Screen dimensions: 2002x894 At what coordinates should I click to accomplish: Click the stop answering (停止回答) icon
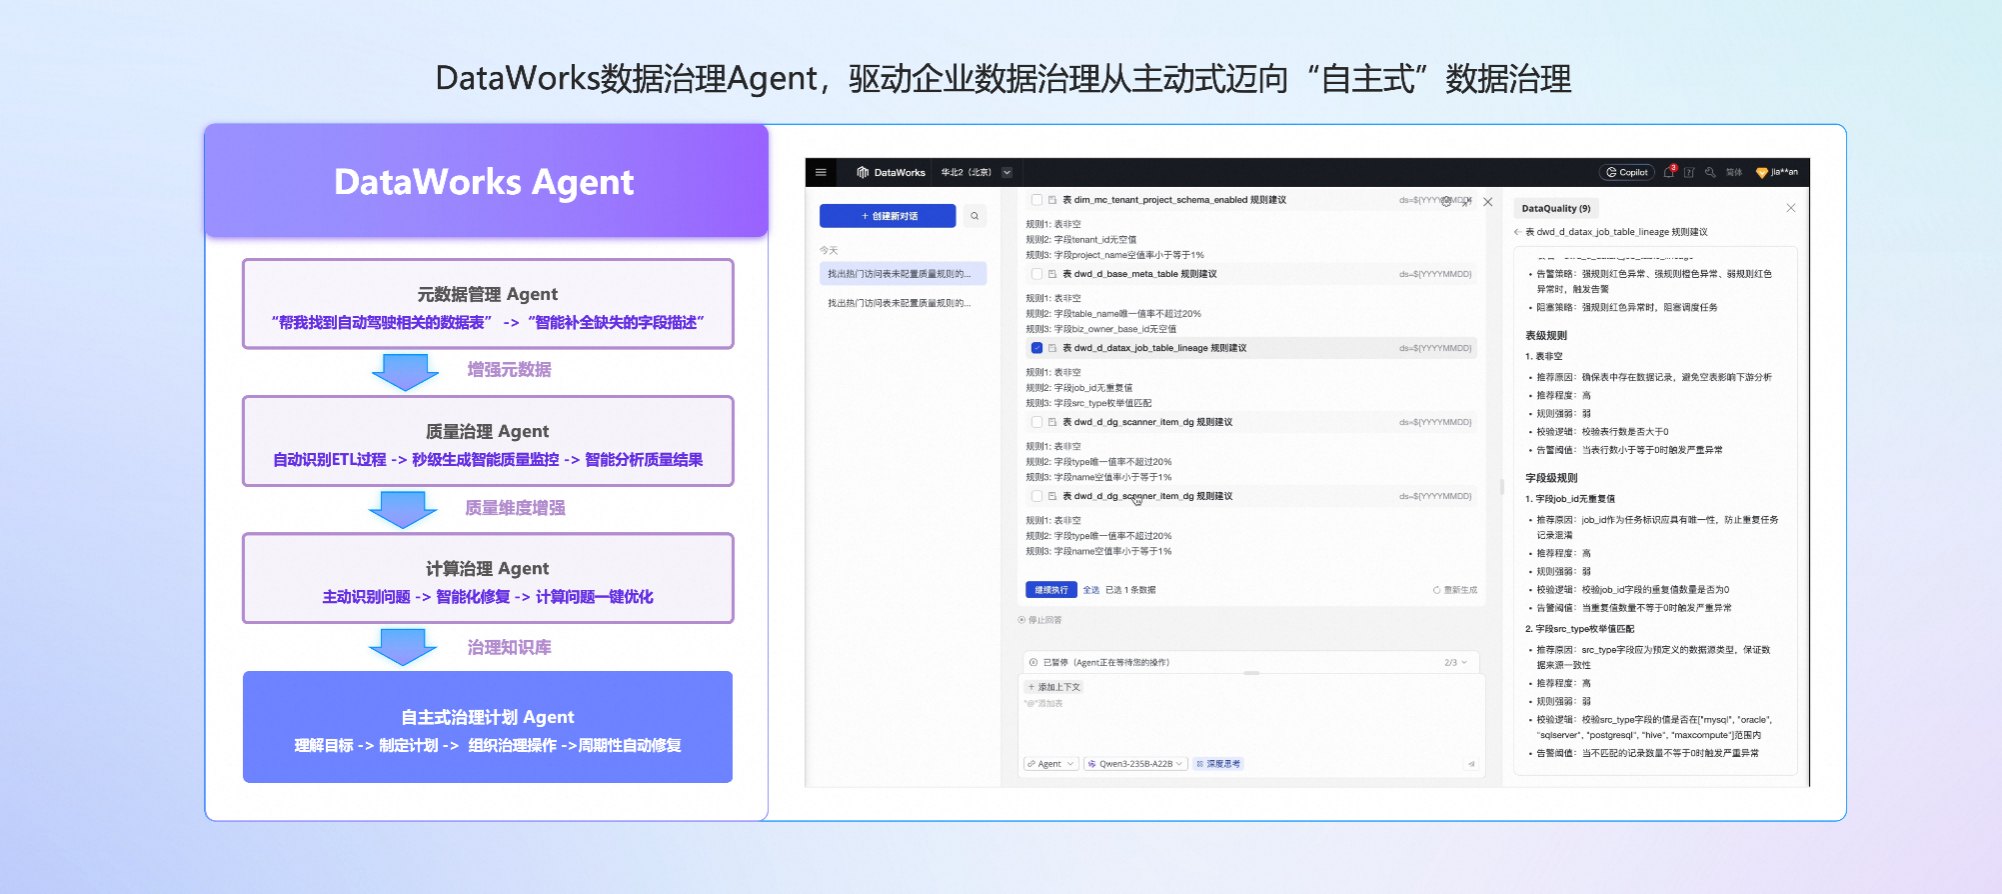[x=1022, y=620]
